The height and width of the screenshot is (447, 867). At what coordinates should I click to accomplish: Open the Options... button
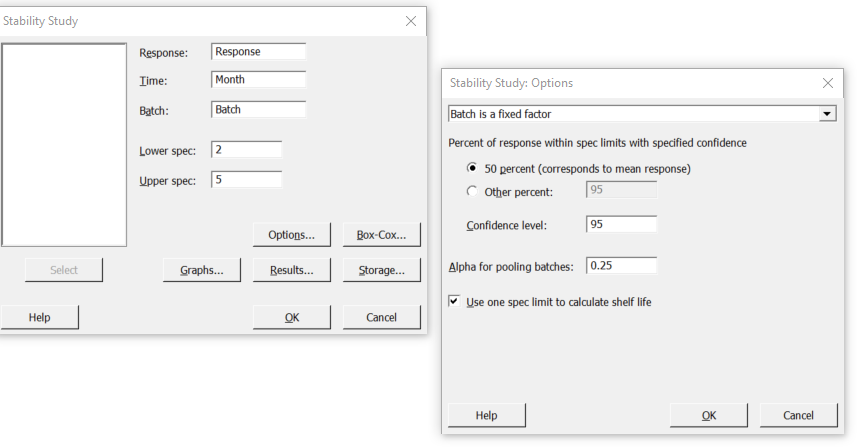[291, 235]
